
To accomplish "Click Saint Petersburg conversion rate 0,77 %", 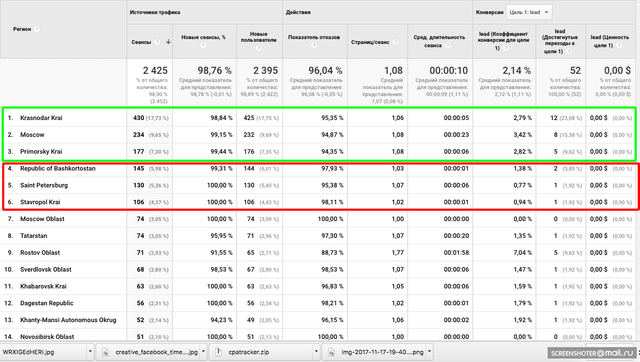I will pyautogui.click(x=522, y=185).
